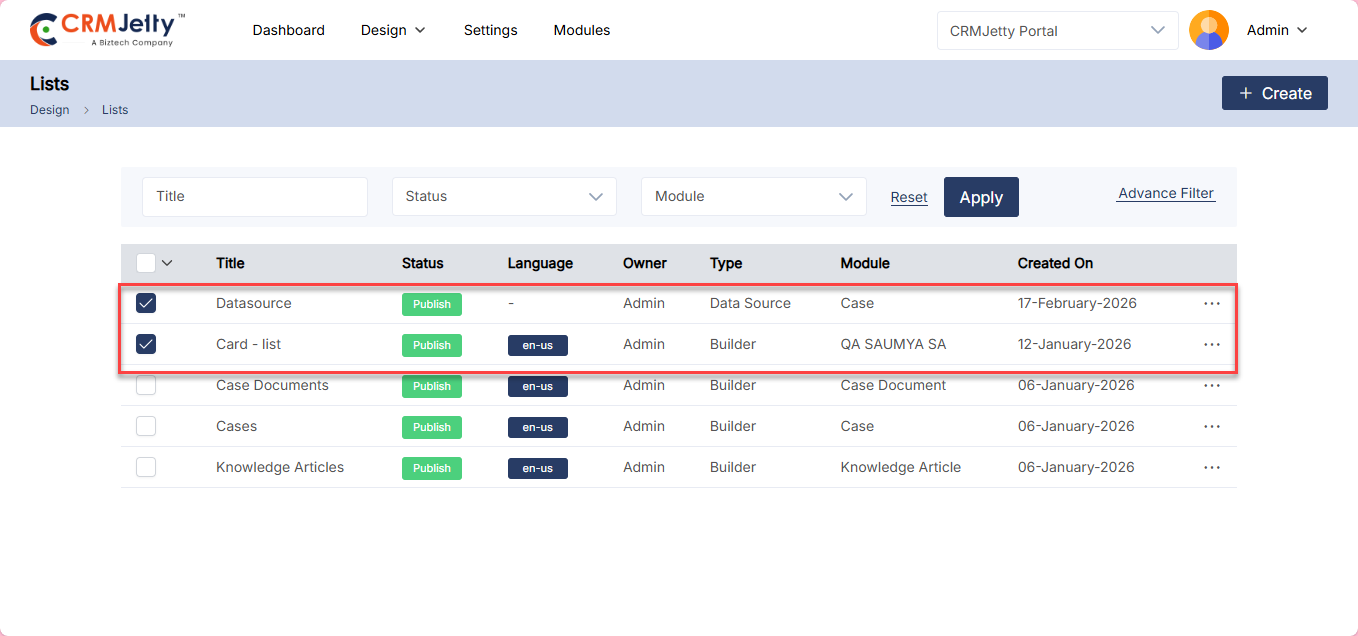Image resolution: width=1358 pixels, height=636 pixels.
Task: Click the Title search input field
Action: 255,197
